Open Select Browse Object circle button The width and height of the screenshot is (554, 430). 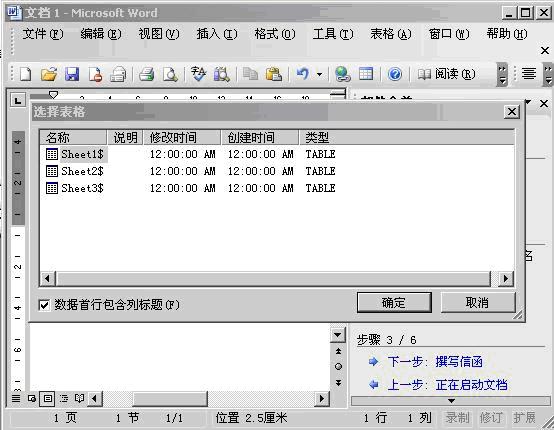338,366
